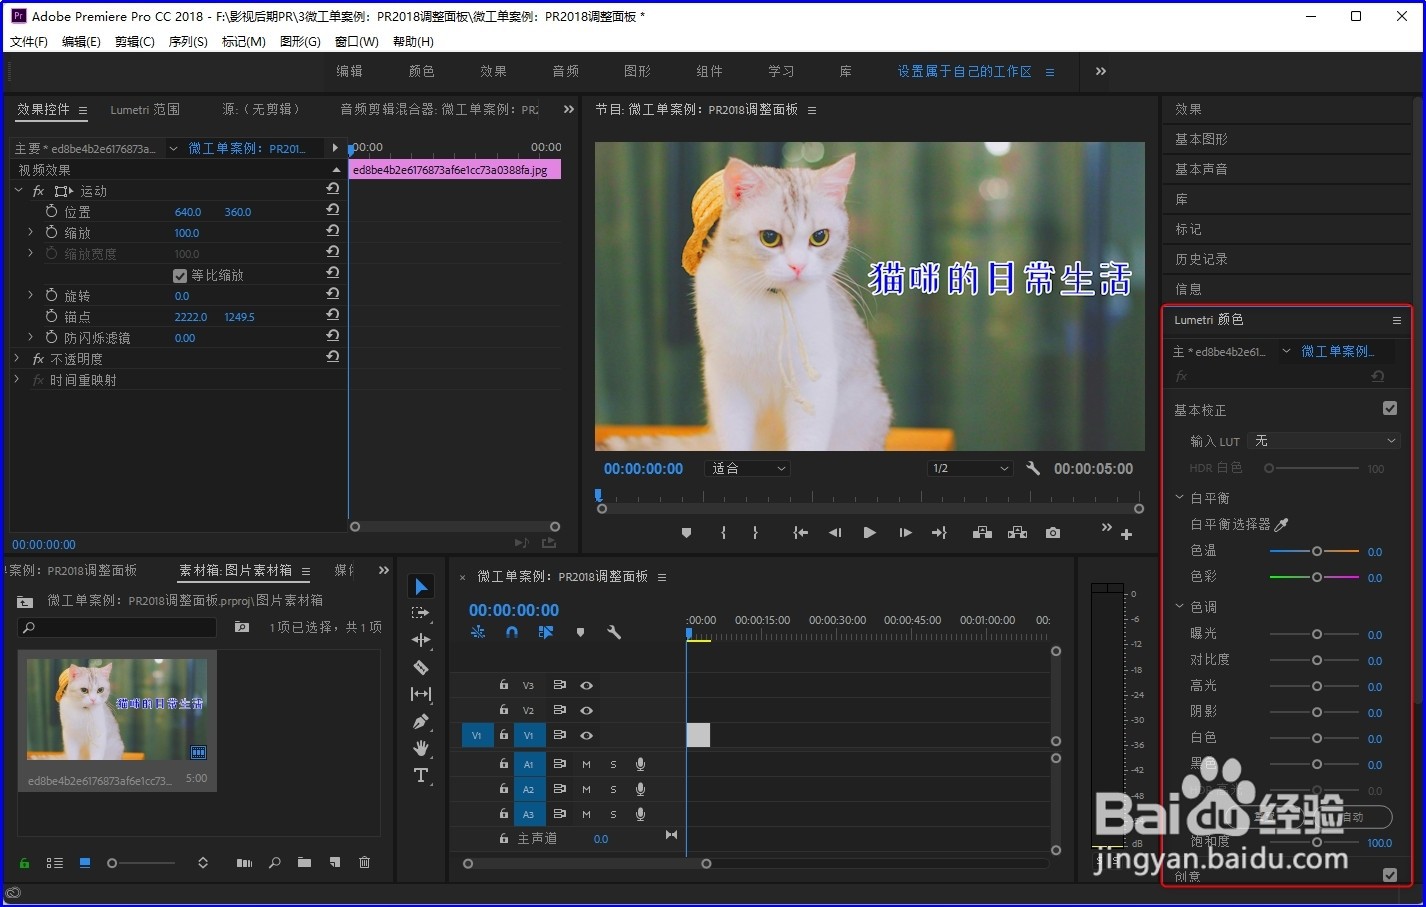Select the Razor tool in toolbar
Image resolution: width=1426 pixels, height=907 pixels.
click(421, 667)
